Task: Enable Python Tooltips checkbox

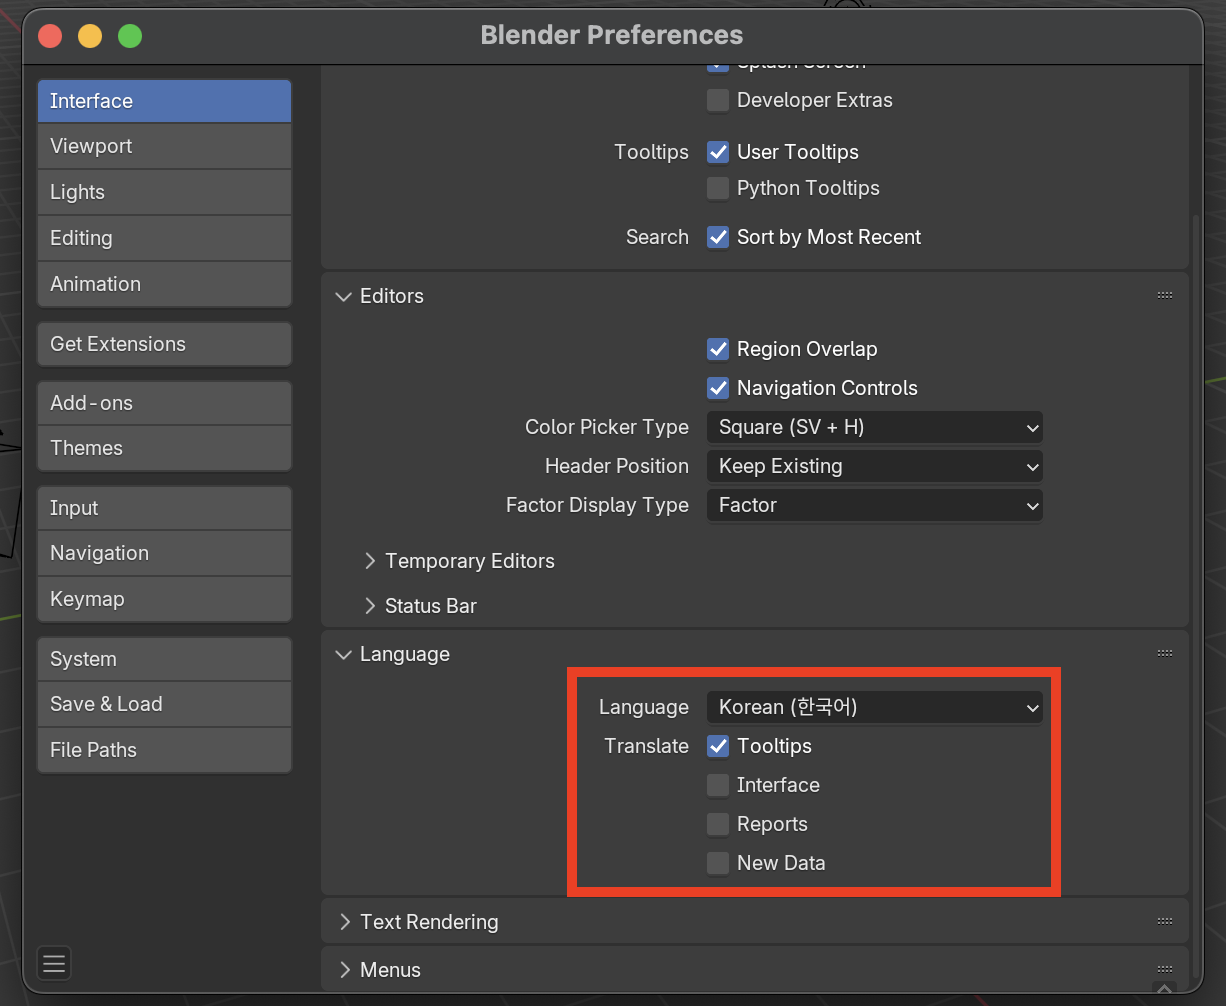Action: pos(718,188)
